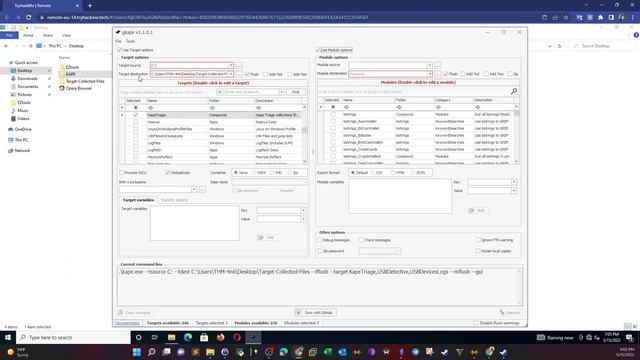Click the Sync with GitHub button

(x=316, y=313)
